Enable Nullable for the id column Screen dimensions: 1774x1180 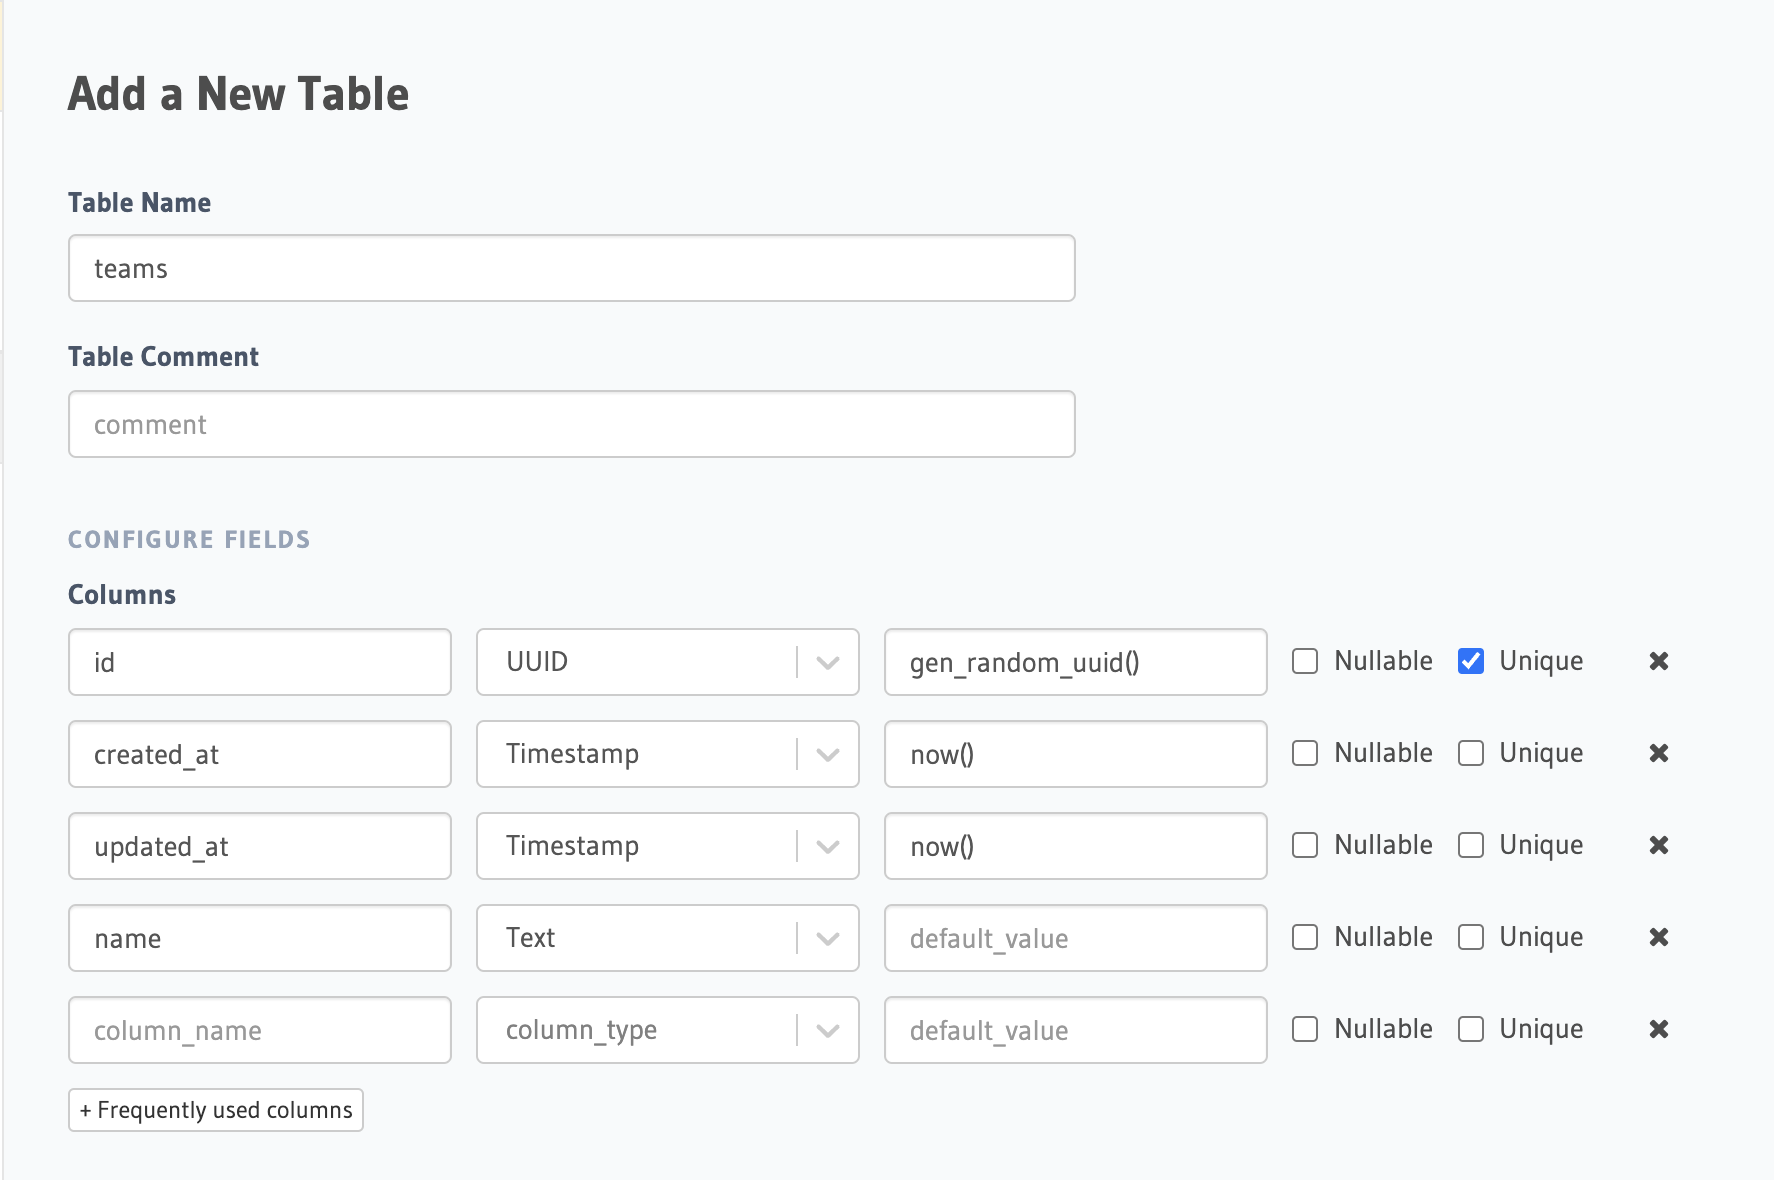coord(1304,660)
